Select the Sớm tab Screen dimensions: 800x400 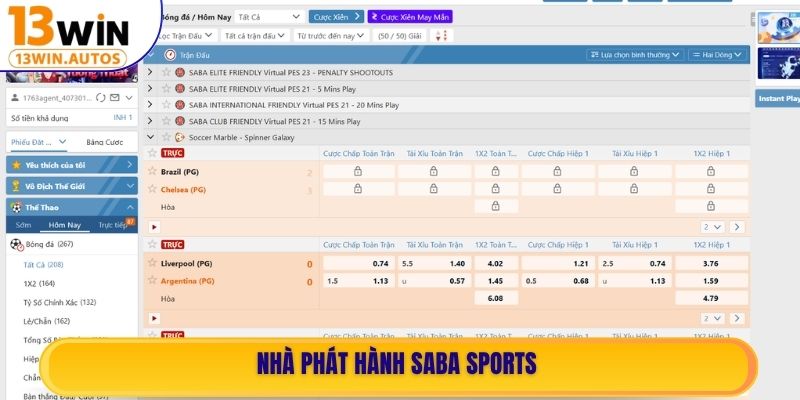[23, 225]
